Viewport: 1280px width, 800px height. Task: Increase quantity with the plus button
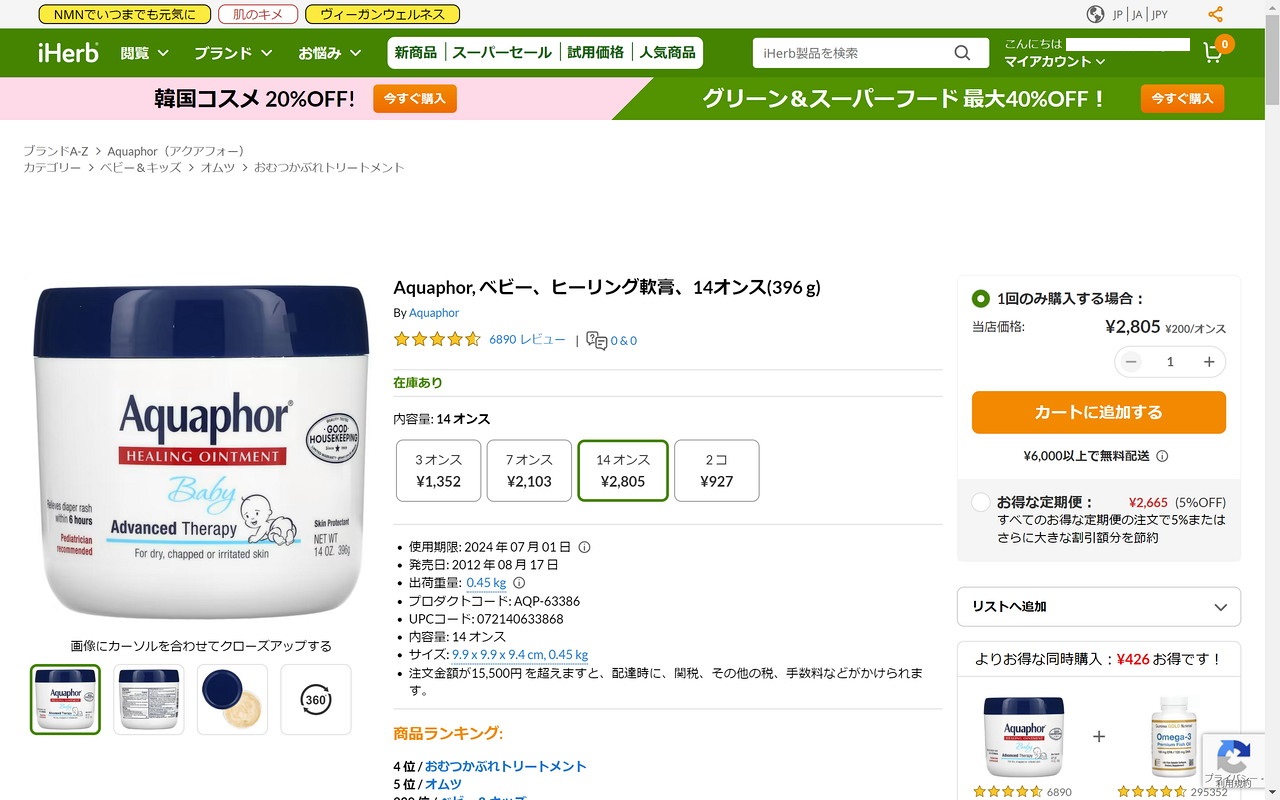click(x=1209, y=362)
